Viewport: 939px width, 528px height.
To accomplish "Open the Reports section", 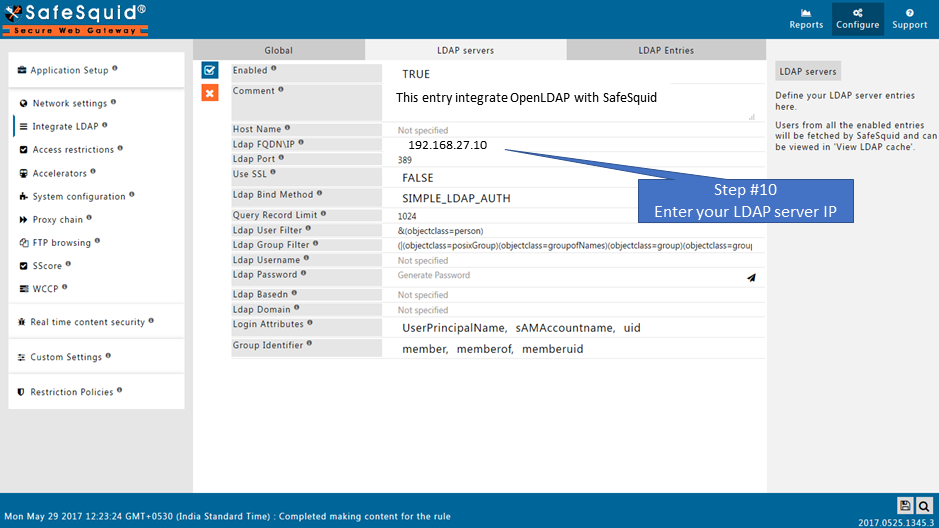I will (x=806, y=19).
